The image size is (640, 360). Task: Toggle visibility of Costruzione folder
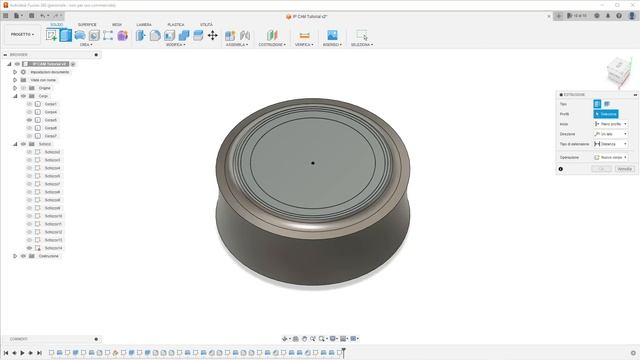pyautogui.click(x=23, y=256)
